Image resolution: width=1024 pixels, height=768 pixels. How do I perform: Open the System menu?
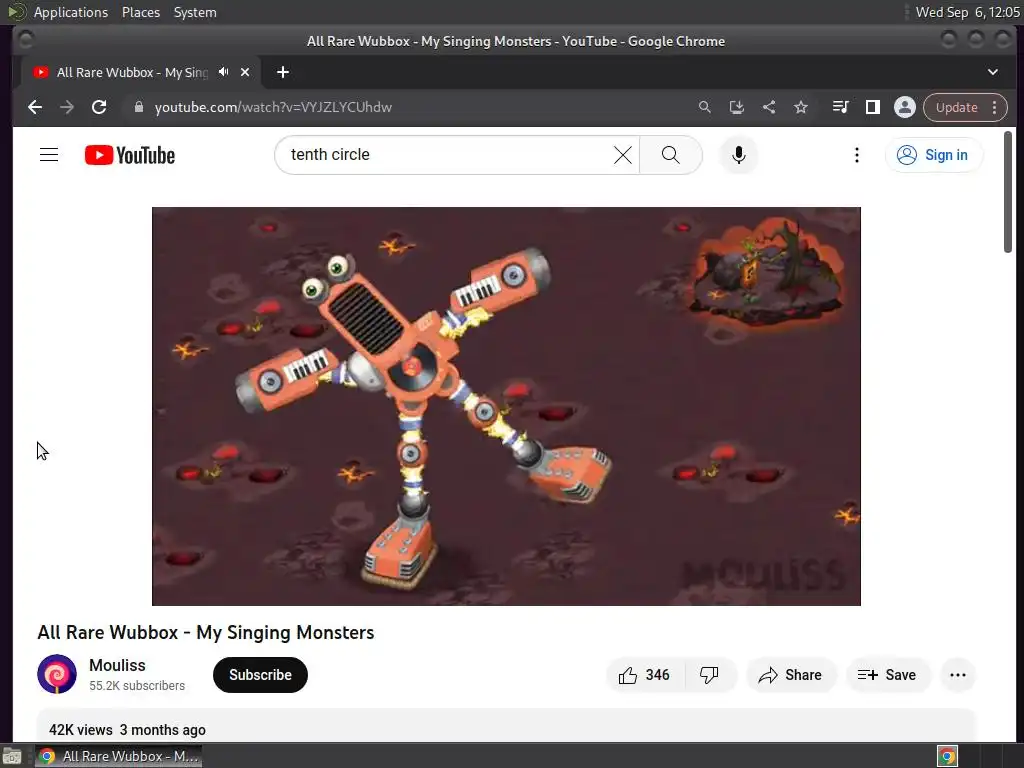(195, 12)
